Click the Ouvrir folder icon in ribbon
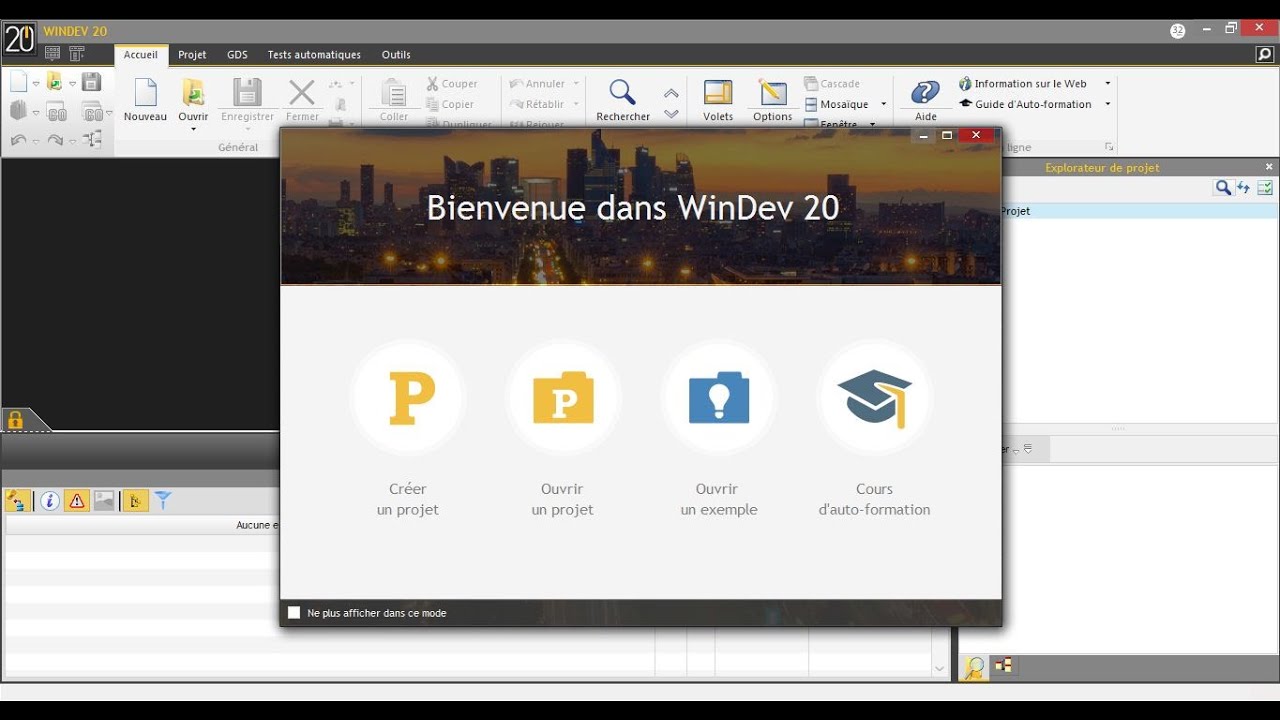The width and height of the screenshot is (1280, 720). [x=193, y=92]
